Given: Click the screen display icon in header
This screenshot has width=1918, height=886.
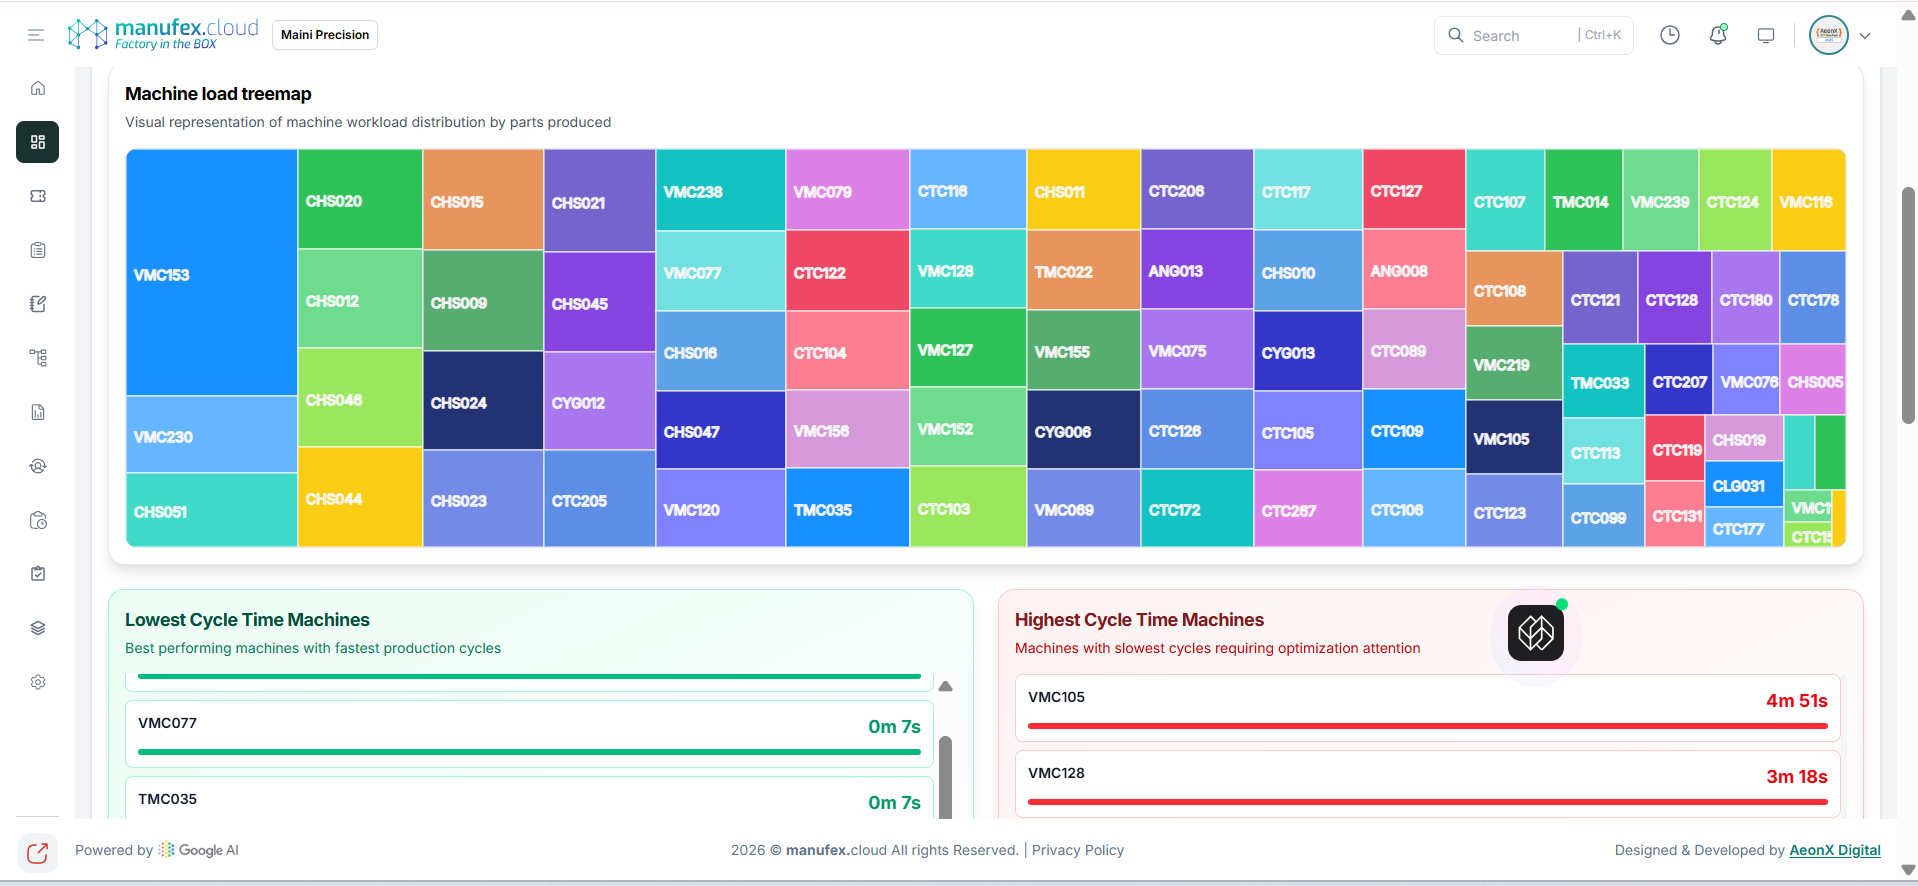Looking at the screenshot, I should click(x=1766, y=35).
